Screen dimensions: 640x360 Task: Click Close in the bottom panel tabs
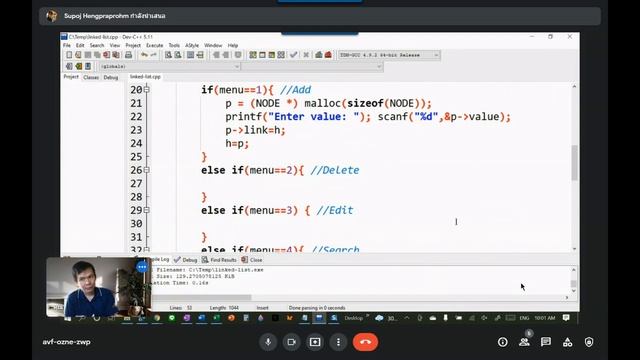tap(252, 260)
